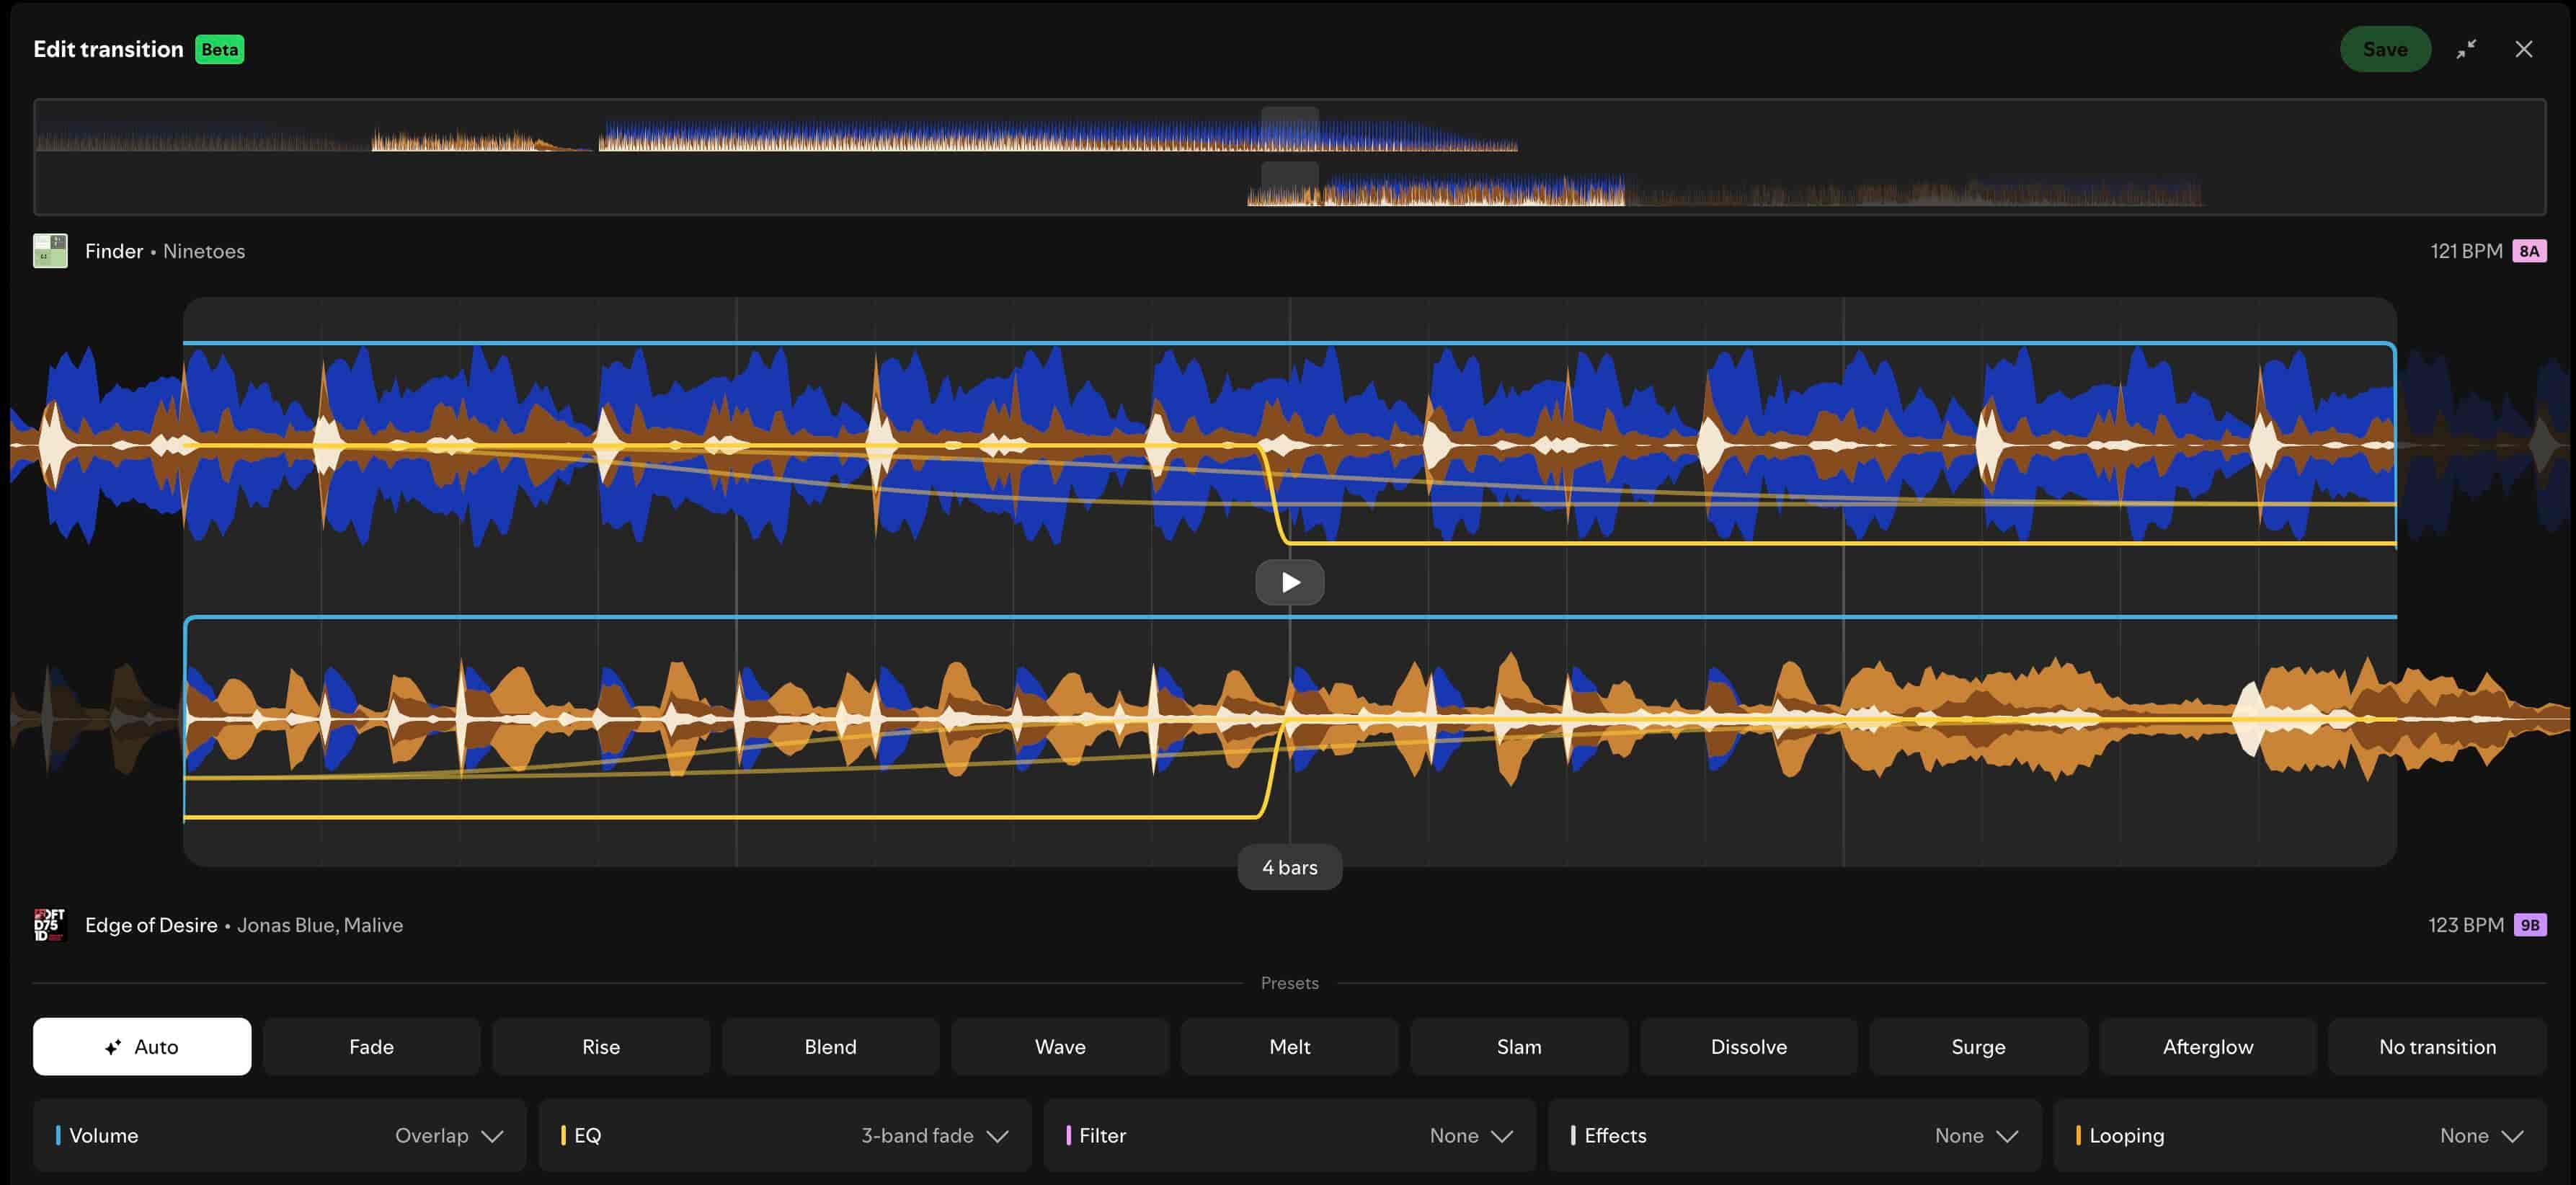Expand the Filter dropdown
Screen dimensions: 2576x1185
coord(1289,1135)
